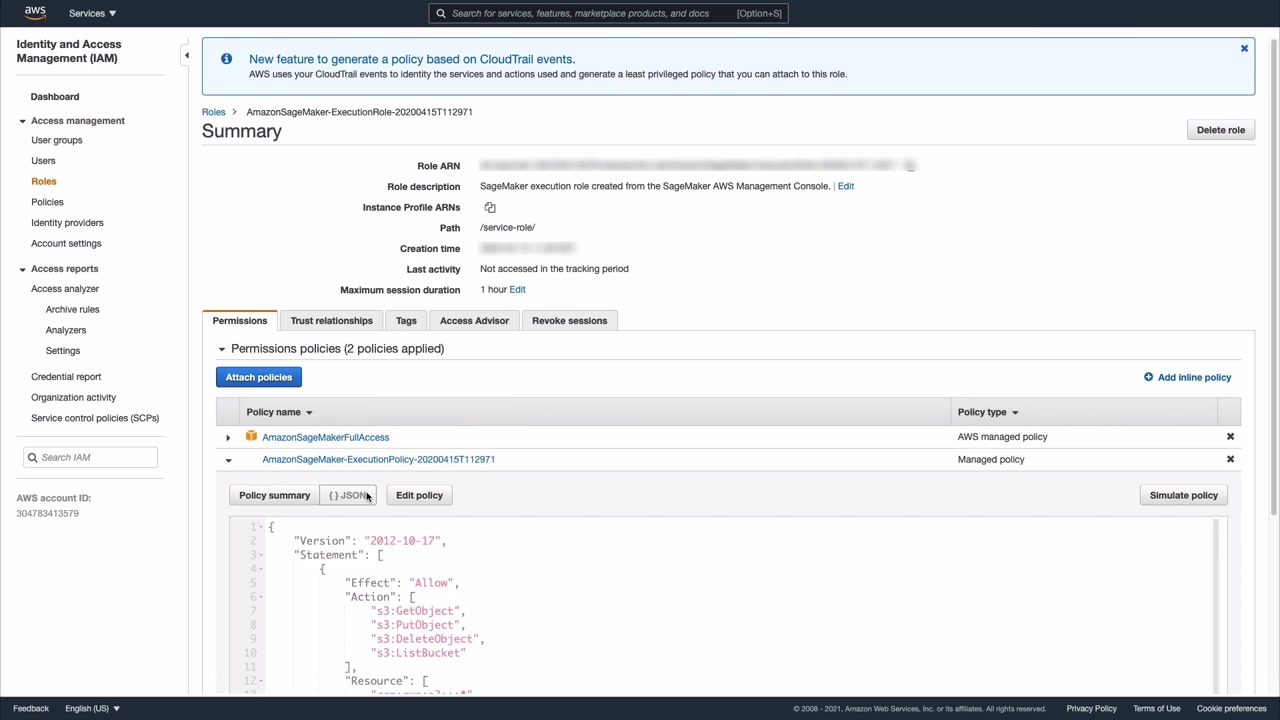
Task: Click into the Search IAM input field
Action: click(x=91, y=457)
